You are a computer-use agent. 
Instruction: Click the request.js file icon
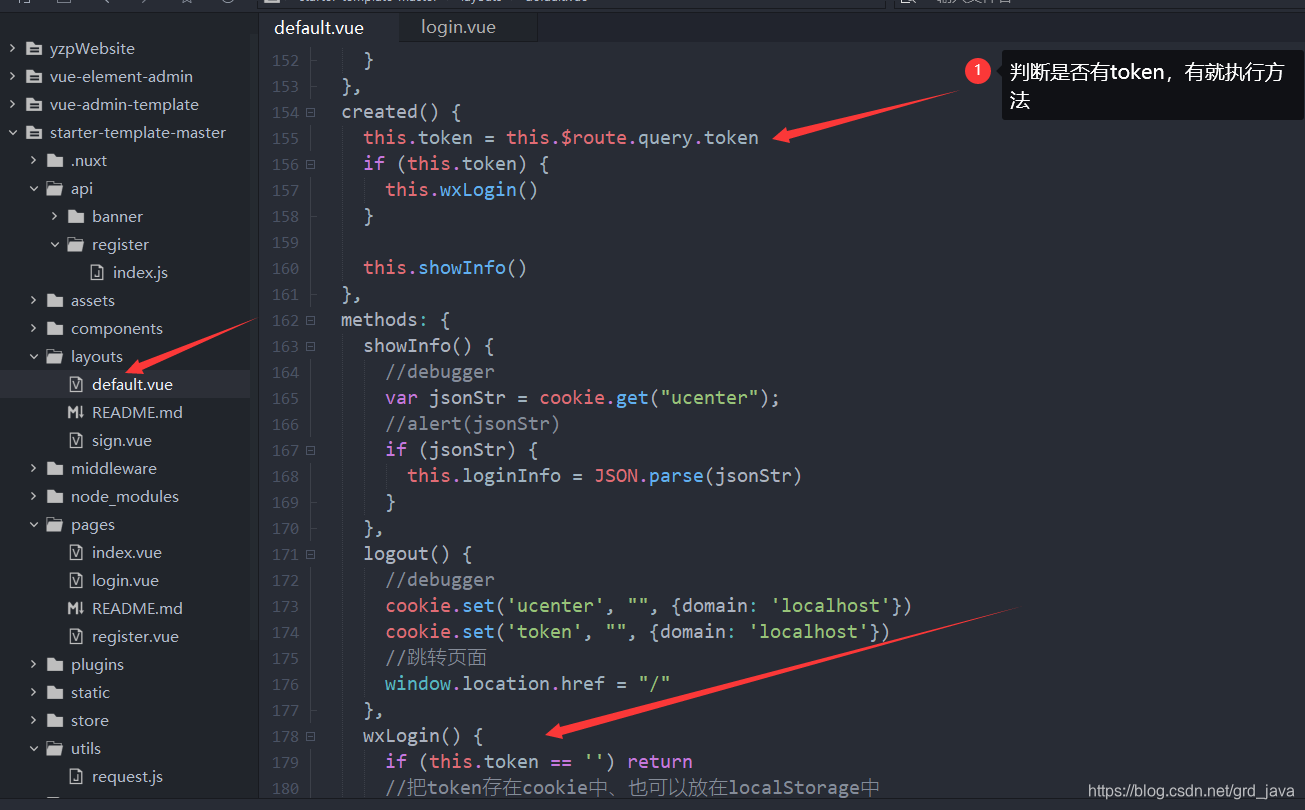(x=76, y=776)
